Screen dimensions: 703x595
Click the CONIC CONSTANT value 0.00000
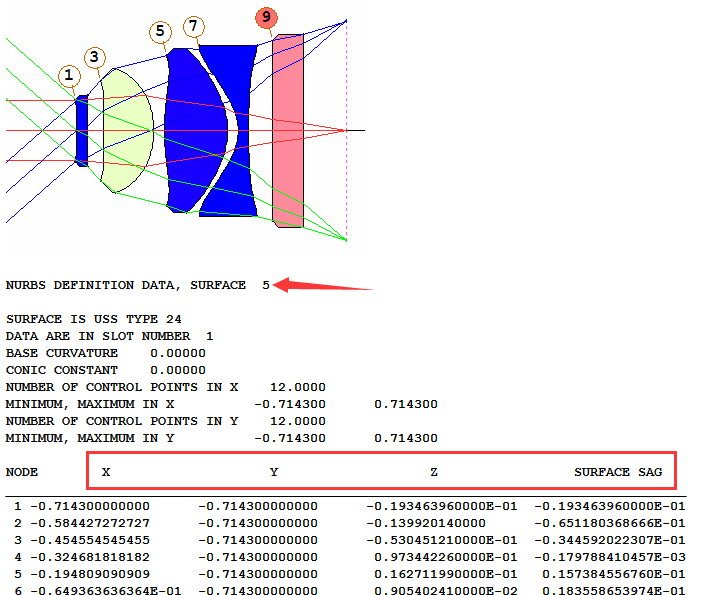coord(178,370)
